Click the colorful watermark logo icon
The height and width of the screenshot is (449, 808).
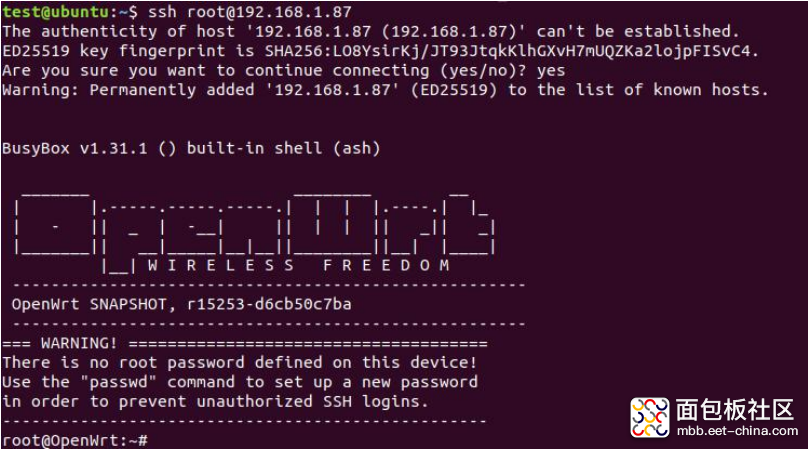650,418
